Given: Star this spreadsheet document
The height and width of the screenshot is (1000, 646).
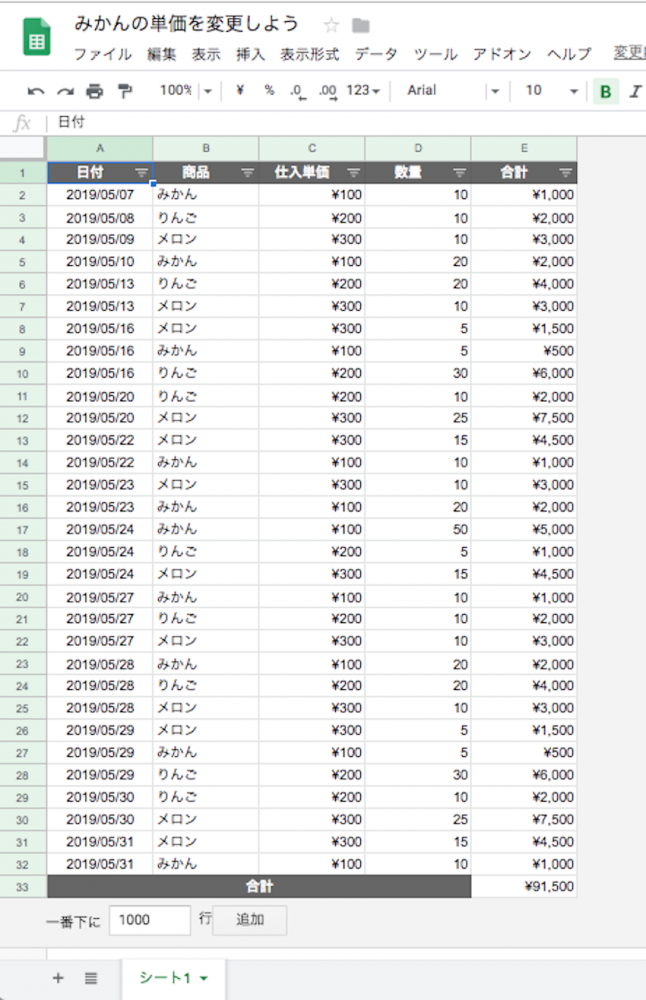Looking at the screenshot, I should 332,26.
